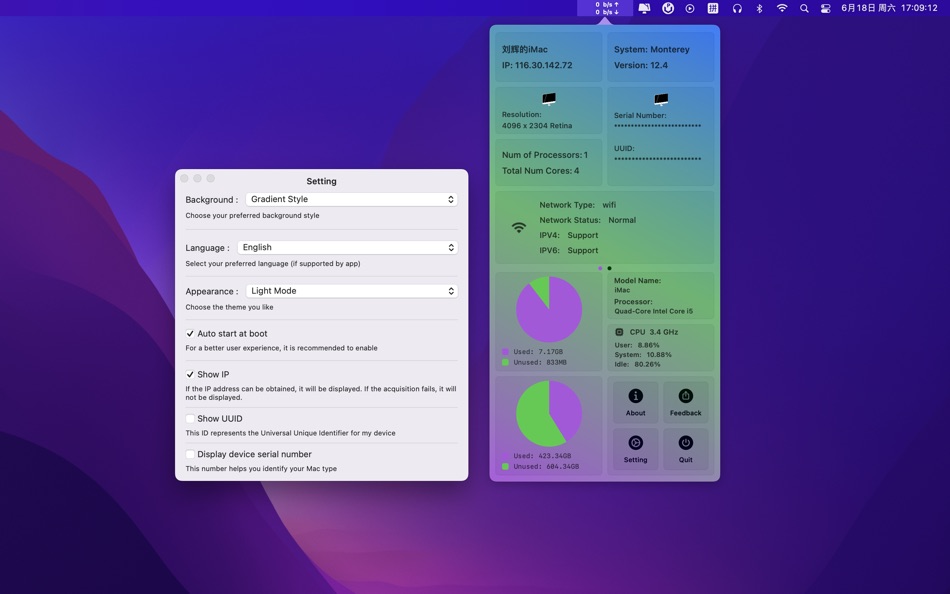Click the CPU 3.4 GHz label

click(654, 332)
